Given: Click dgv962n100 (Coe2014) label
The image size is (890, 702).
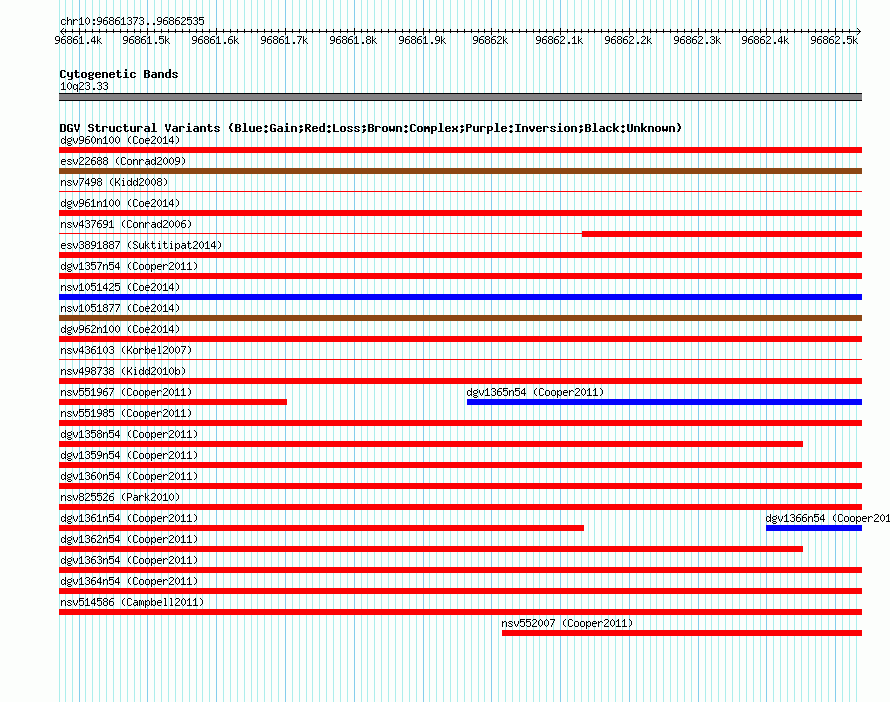Looking at the screenshot, I should [x=120, y=329].
